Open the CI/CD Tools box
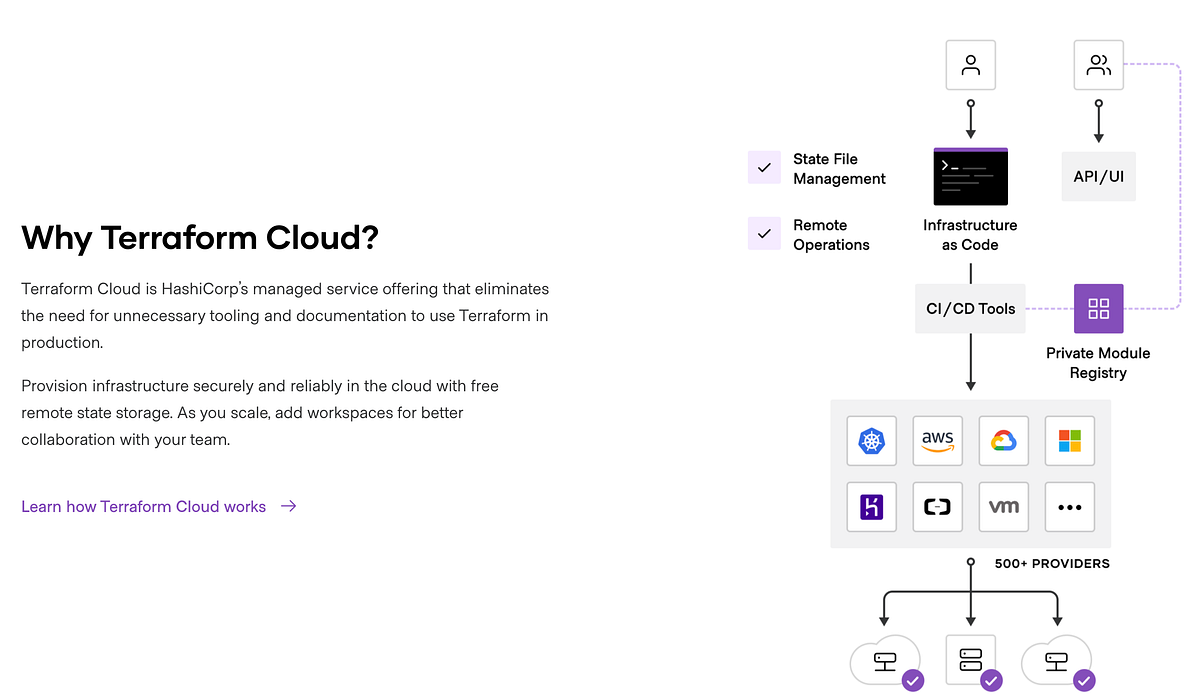 click(970, 308)
